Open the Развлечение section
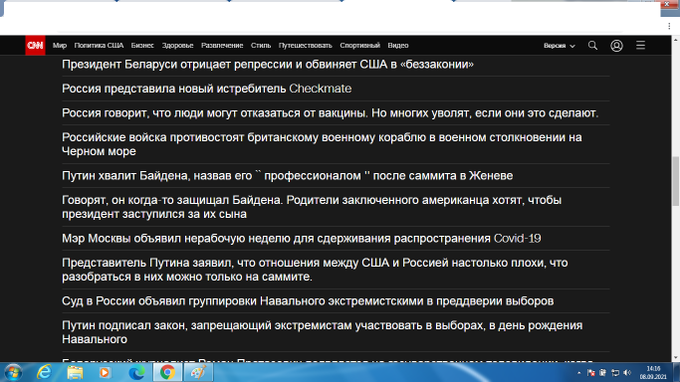The width and height of the screenshot is (680, 382). pyautogui.click(x=222, y=46)
